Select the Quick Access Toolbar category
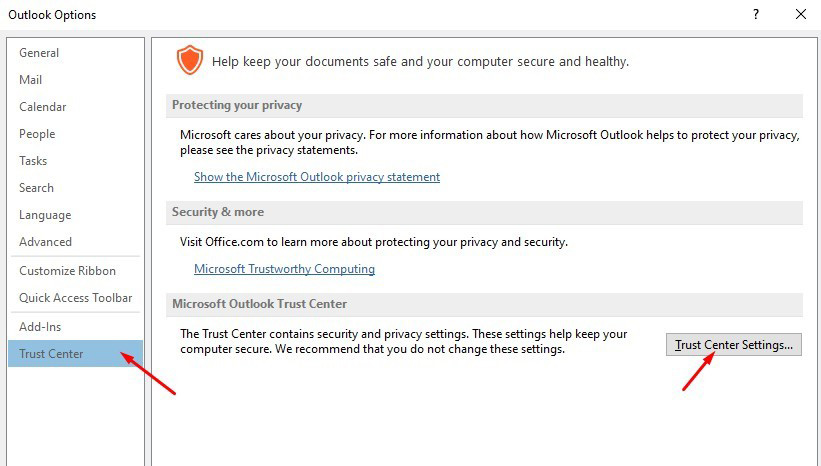 [76, 298]
